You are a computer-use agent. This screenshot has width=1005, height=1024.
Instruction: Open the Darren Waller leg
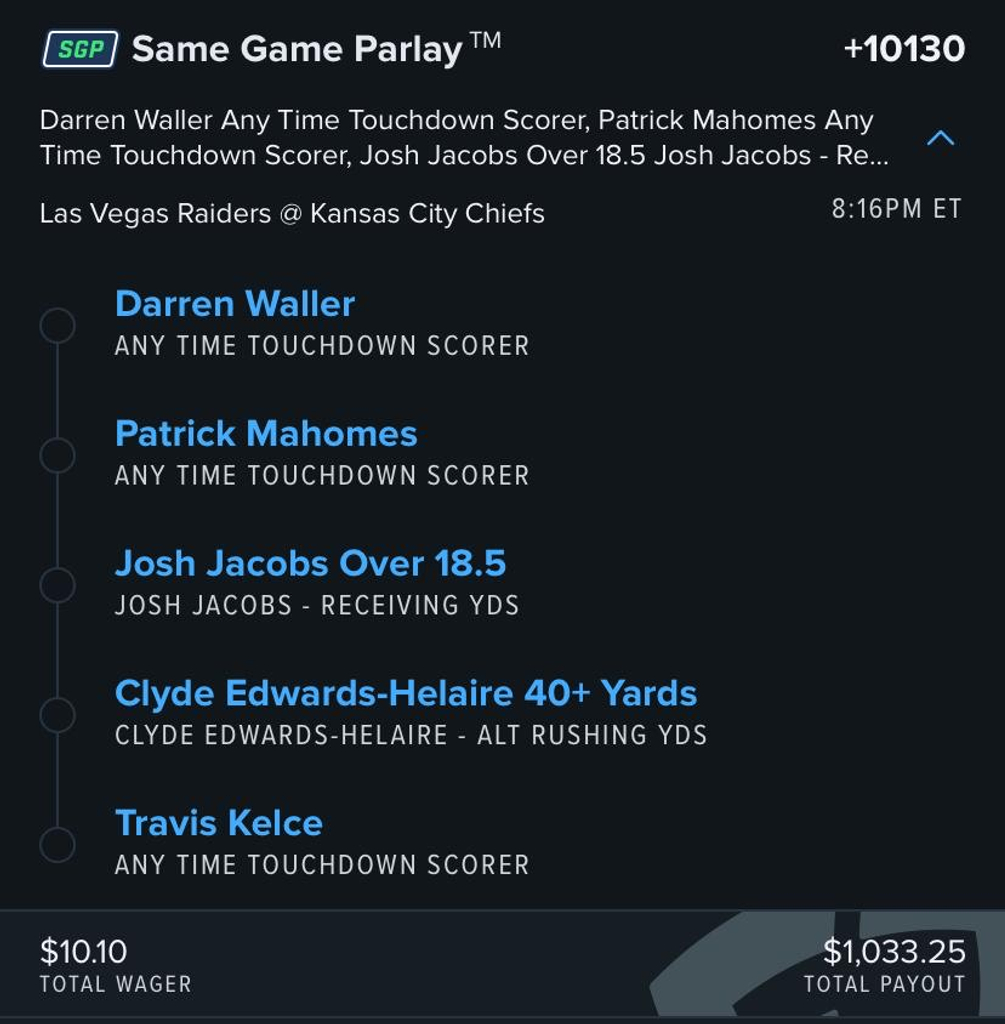(235, 304)
